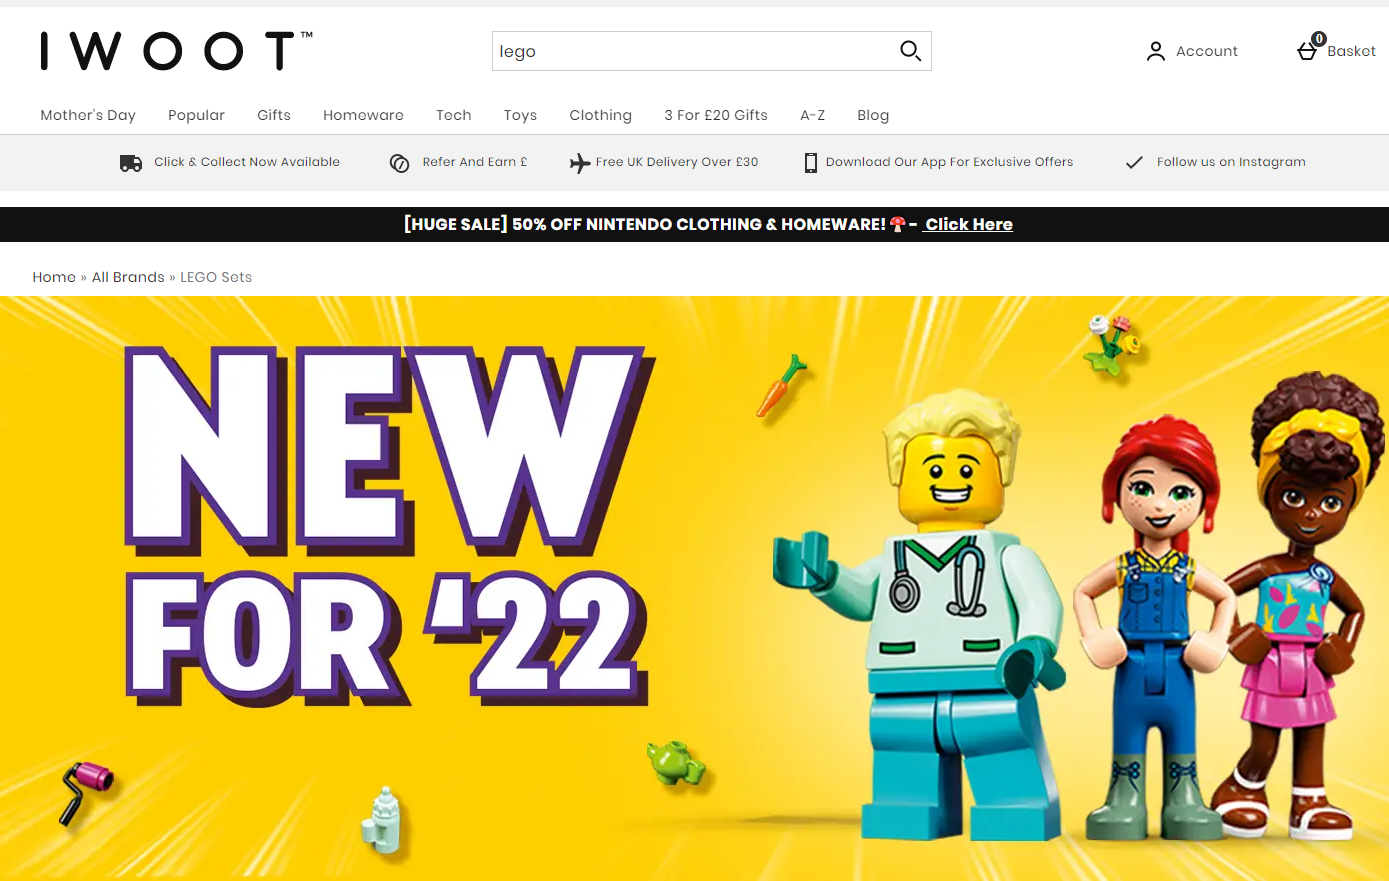Click the phone icon for app download
Screen dimensions: 1389x881
tap(811, 163)
